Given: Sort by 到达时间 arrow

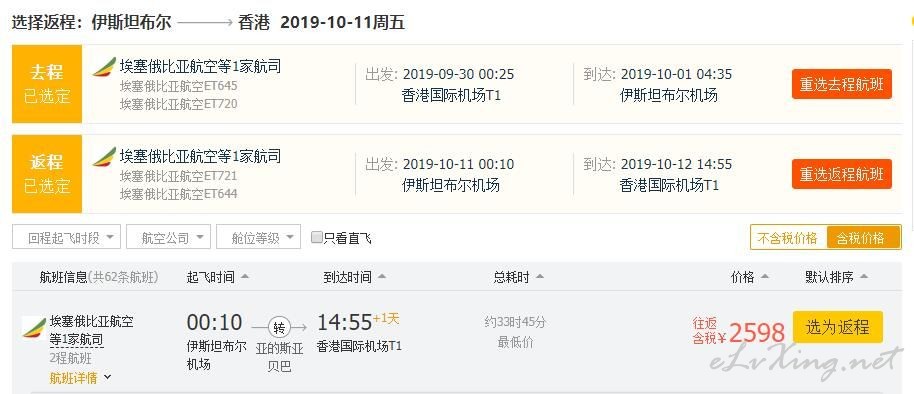Looking at the screenshot, I should point(381,277).
